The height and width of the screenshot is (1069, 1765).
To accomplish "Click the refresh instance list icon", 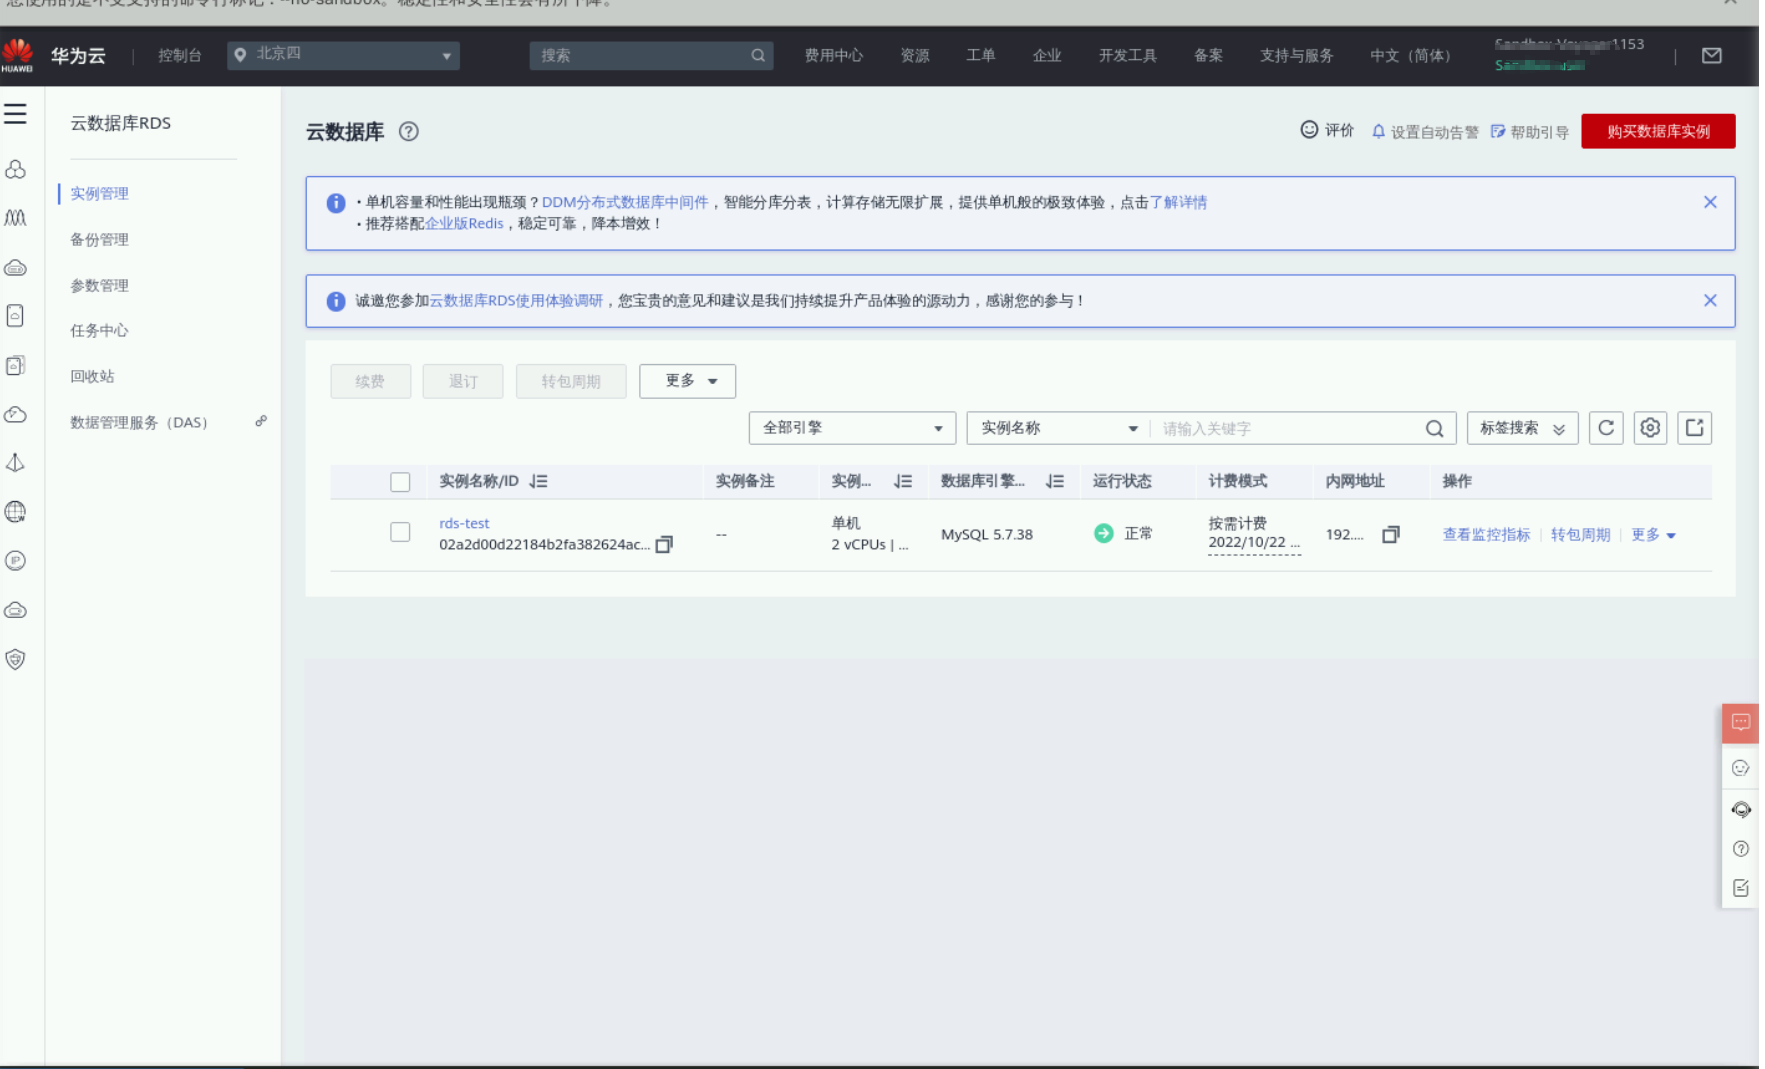I will pos(1606,428).
